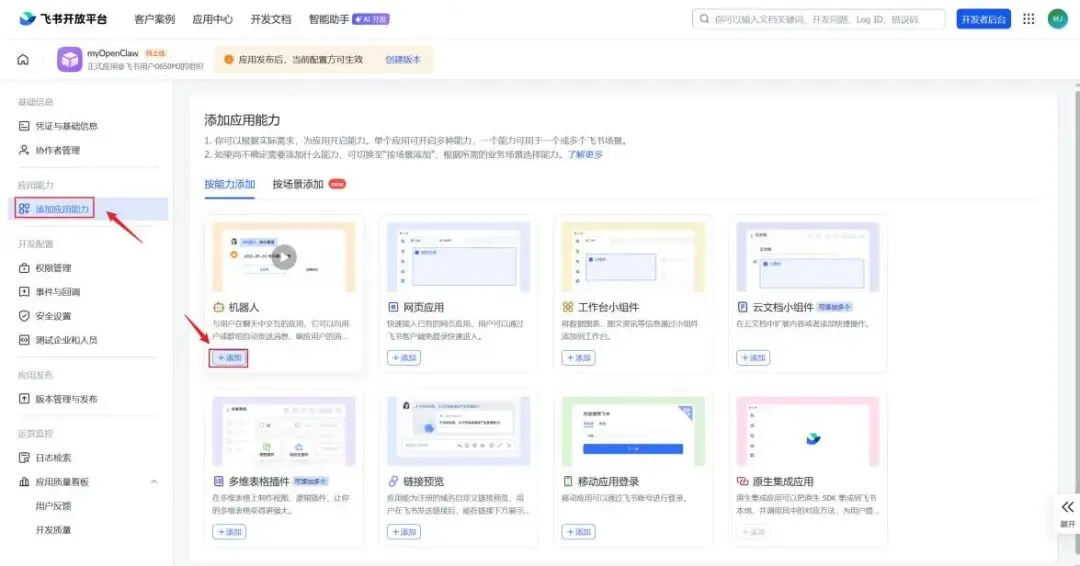The width and height of the screenshot is (1080, 566).
Task: Open the 移动应用登录 preview thumbnail
Action: coord(633,431)
